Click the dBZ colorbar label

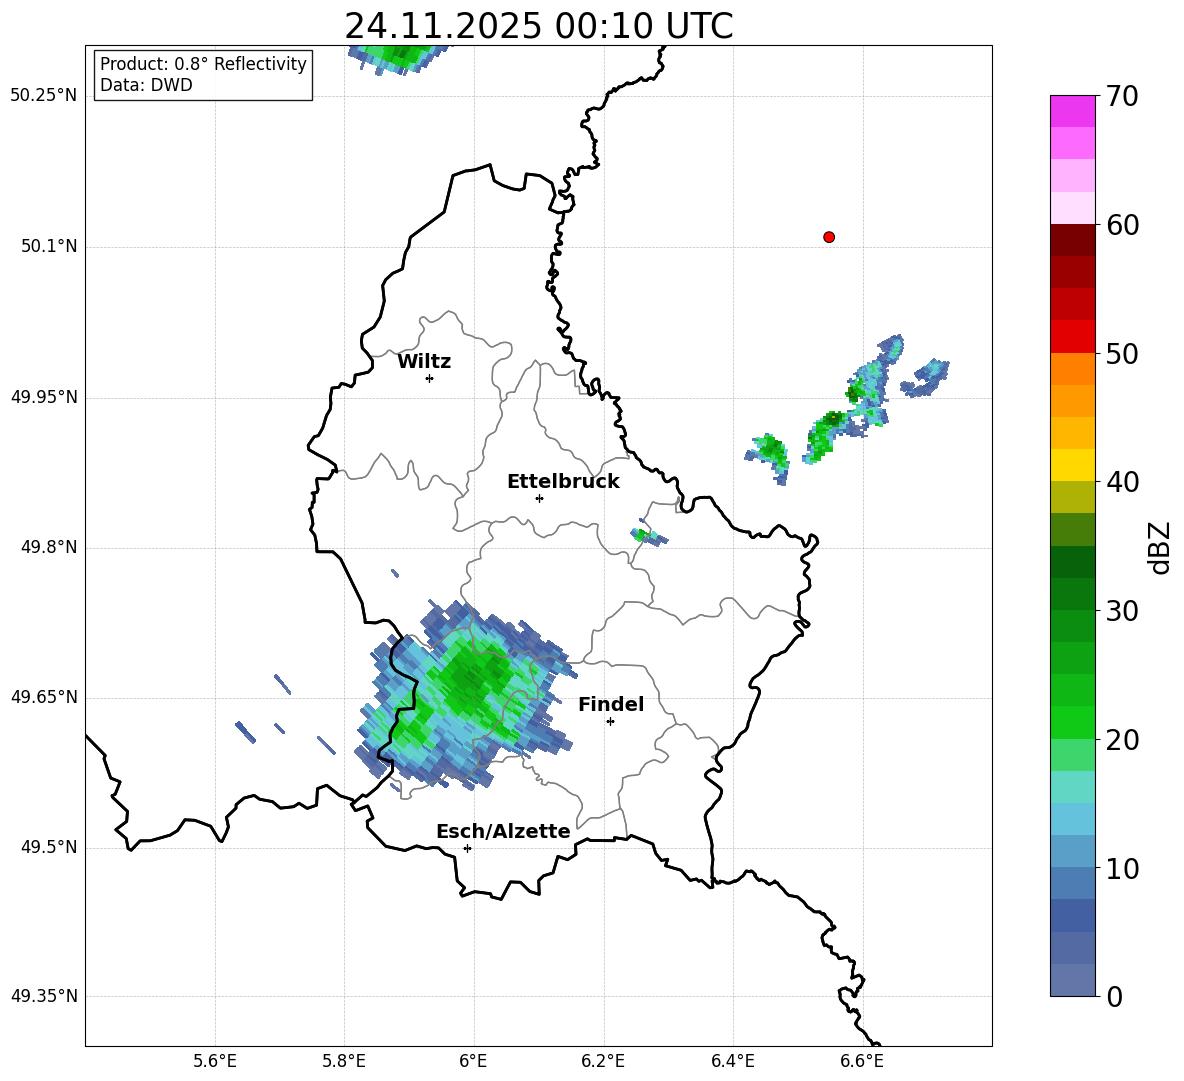[x=1161, y=547]
